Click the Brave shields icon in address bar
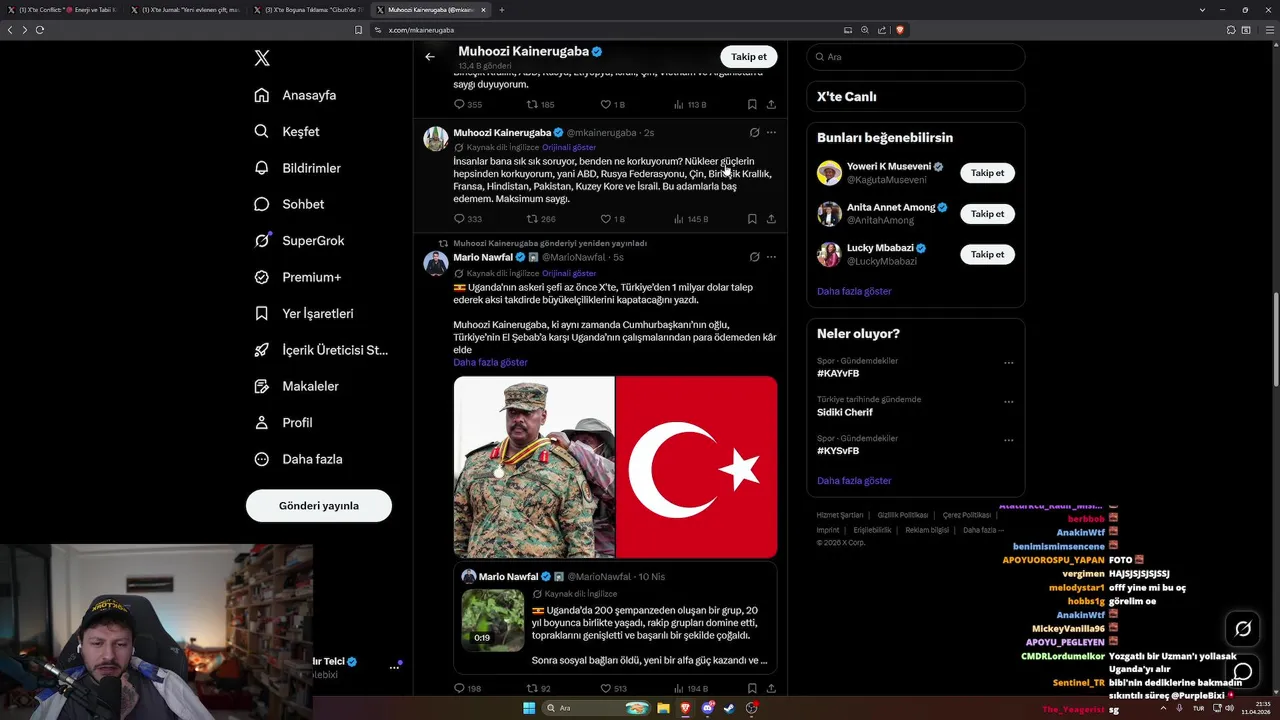 point(900,30)
